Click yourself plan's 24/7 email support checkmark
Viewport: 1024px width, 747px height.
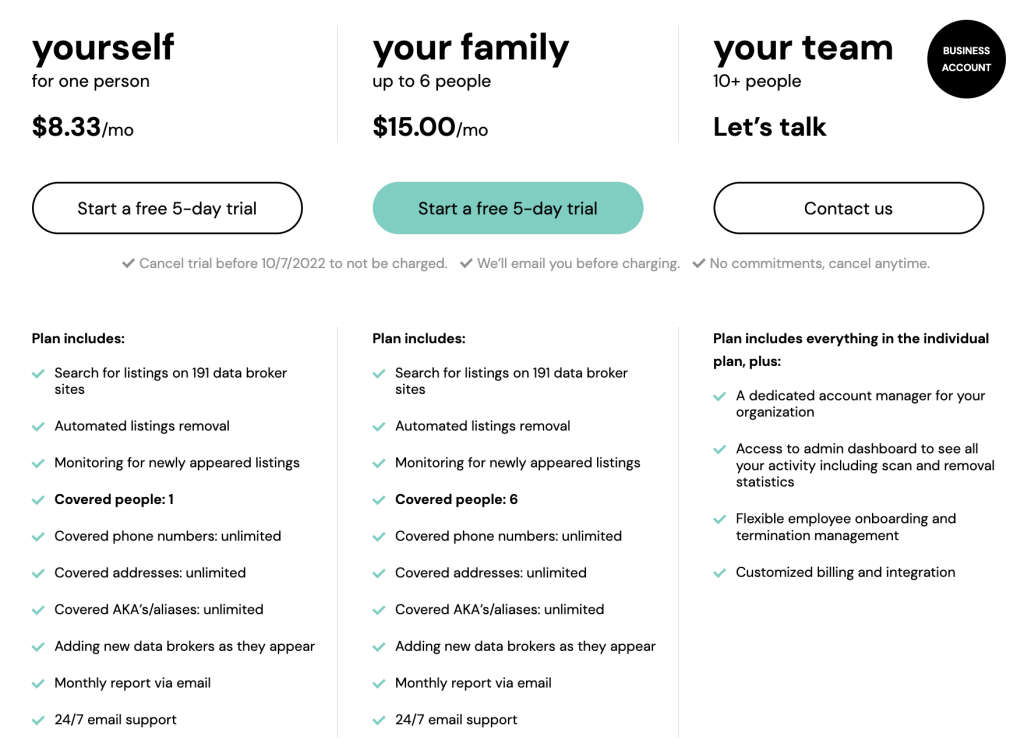(38, 720)
